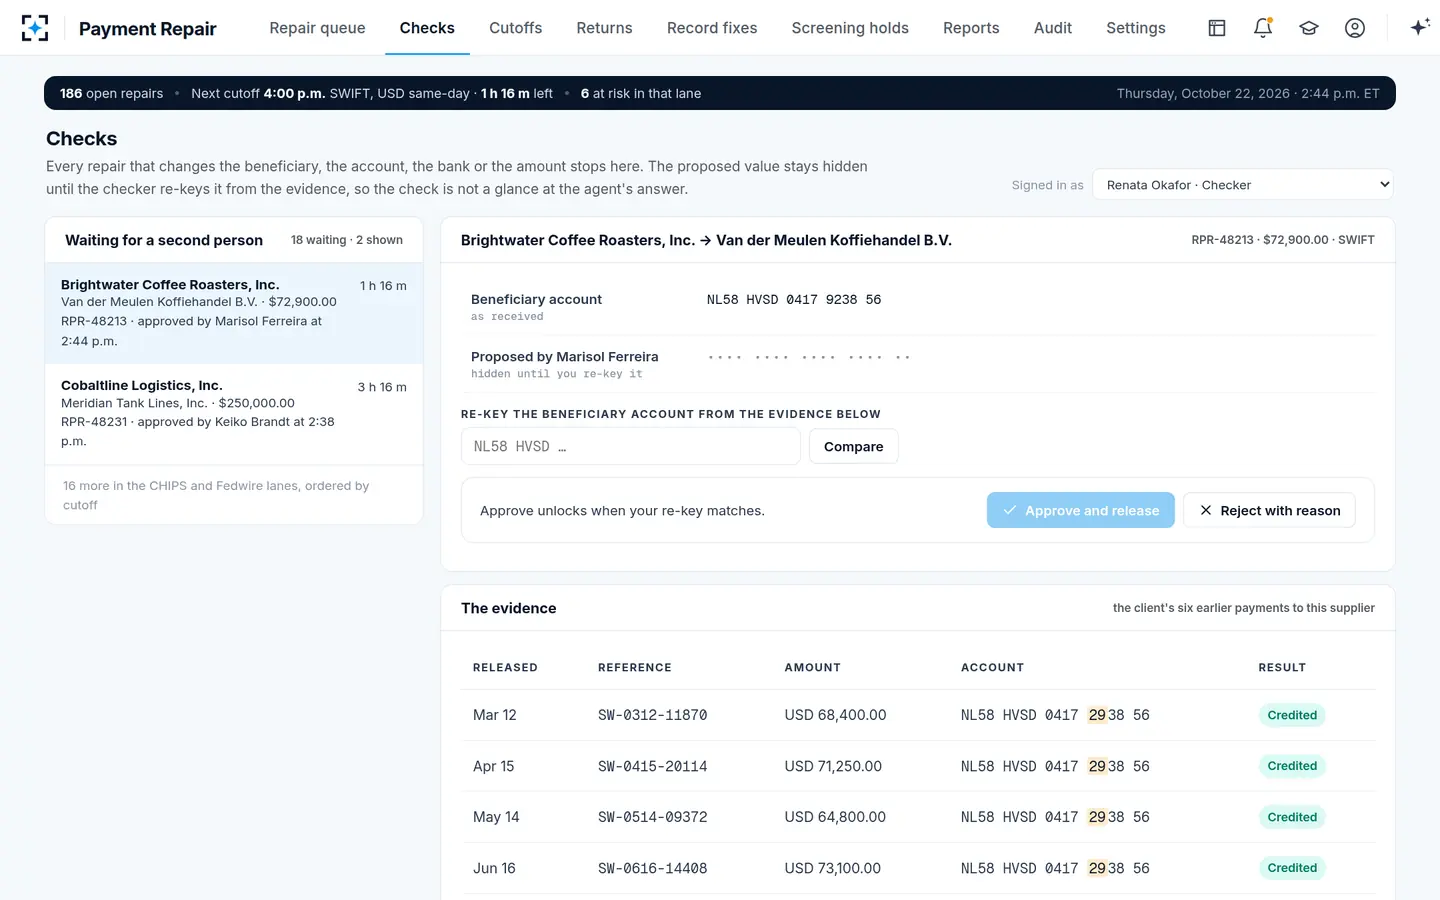Click the account number in the Mar 12 row

coord(1055,715)
